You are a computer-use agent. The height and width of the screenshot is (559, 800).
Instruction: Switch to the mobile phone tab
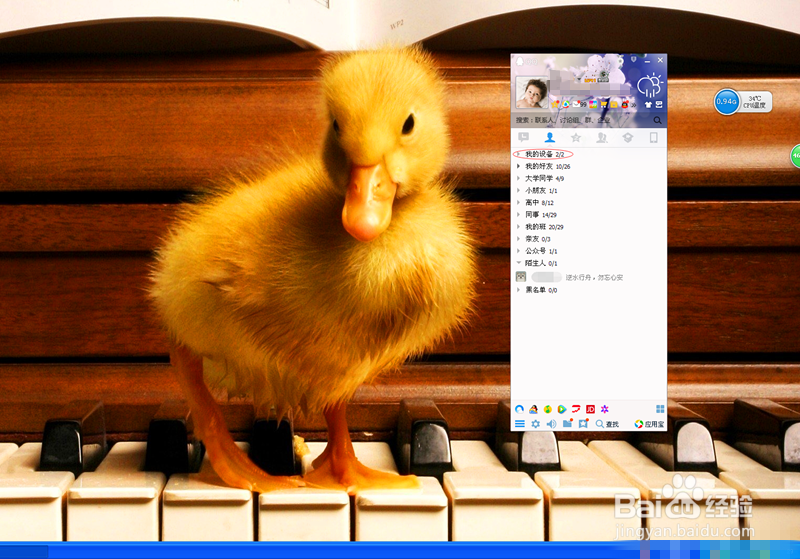(x=654, y=137)
